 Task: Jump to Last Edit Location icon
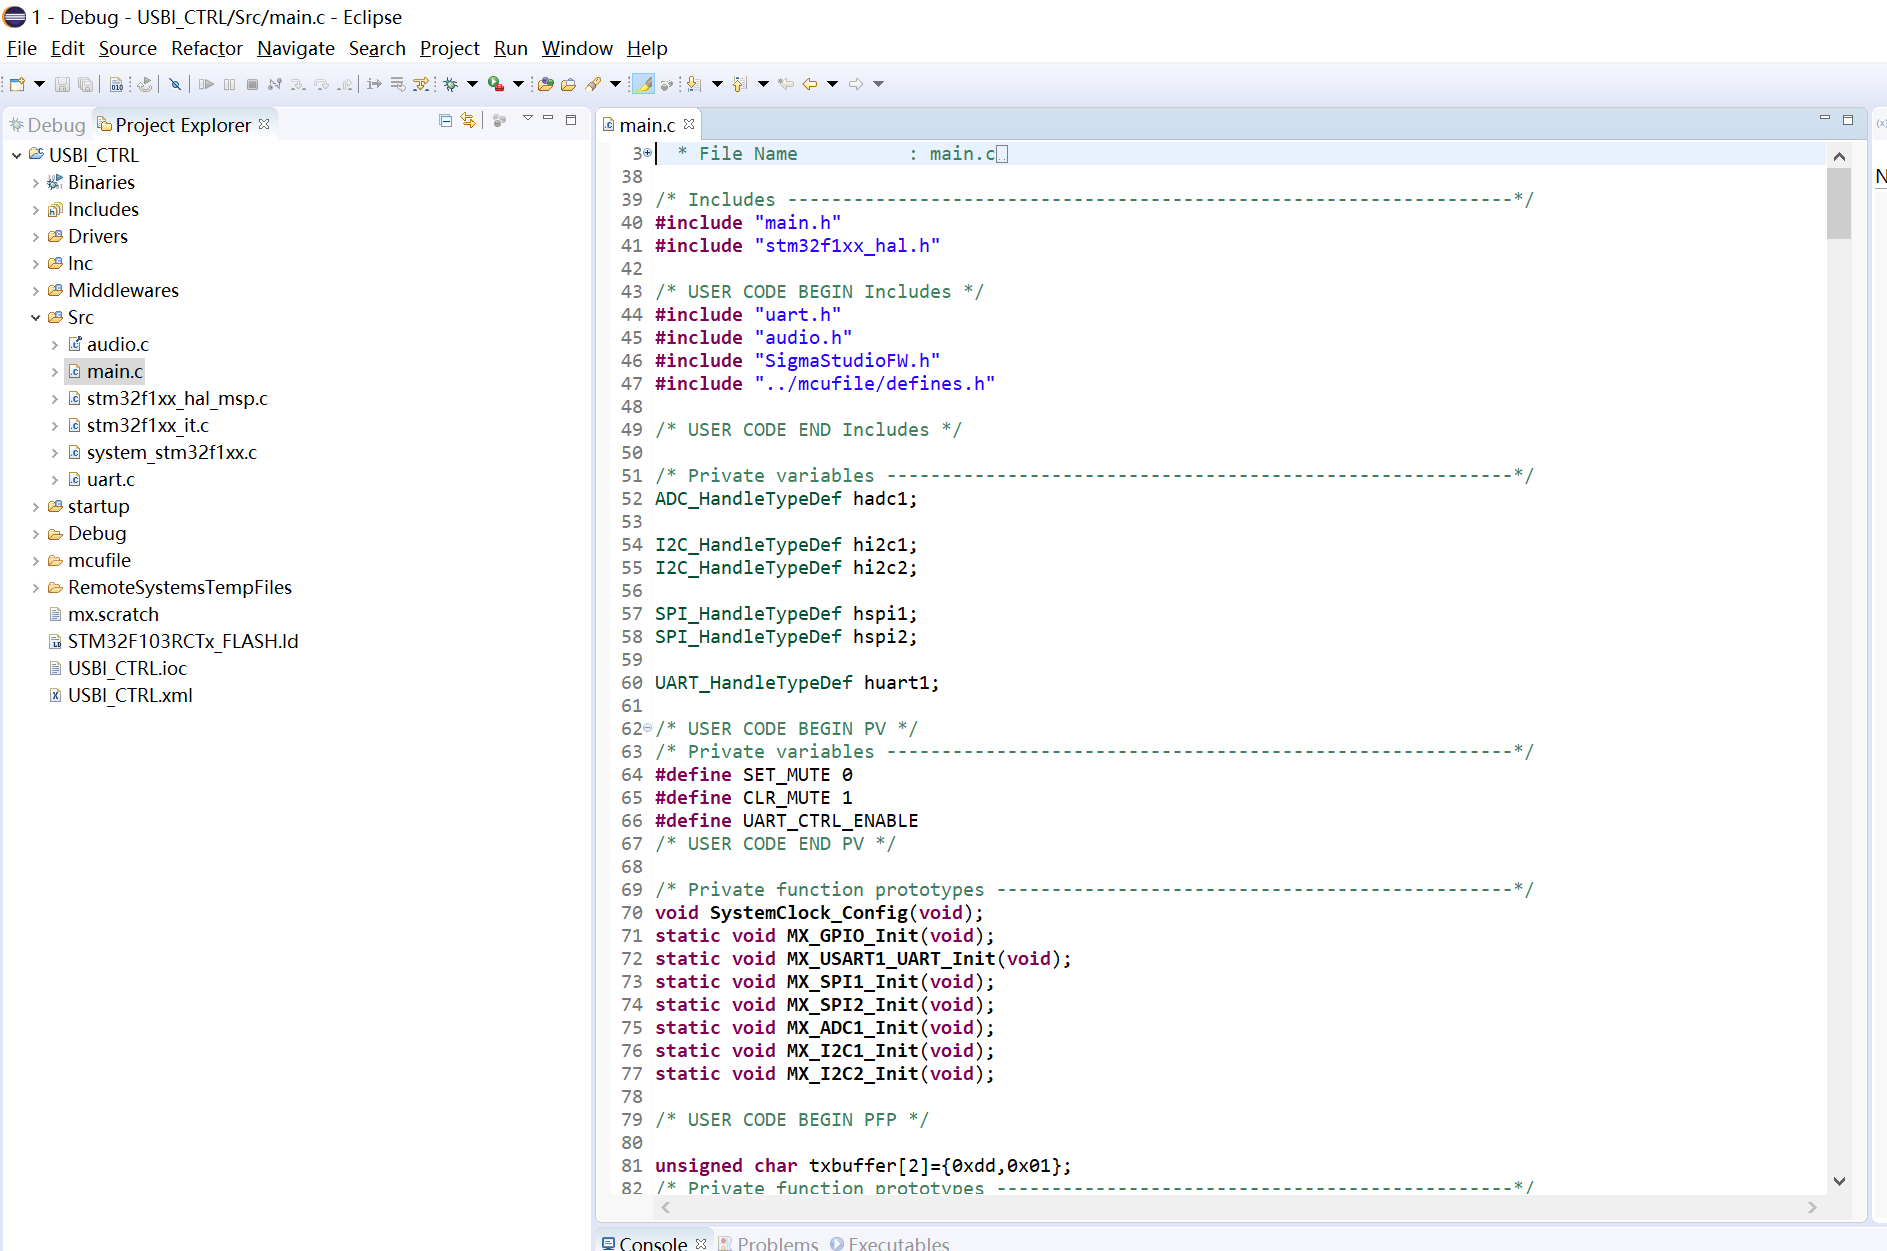786,84
